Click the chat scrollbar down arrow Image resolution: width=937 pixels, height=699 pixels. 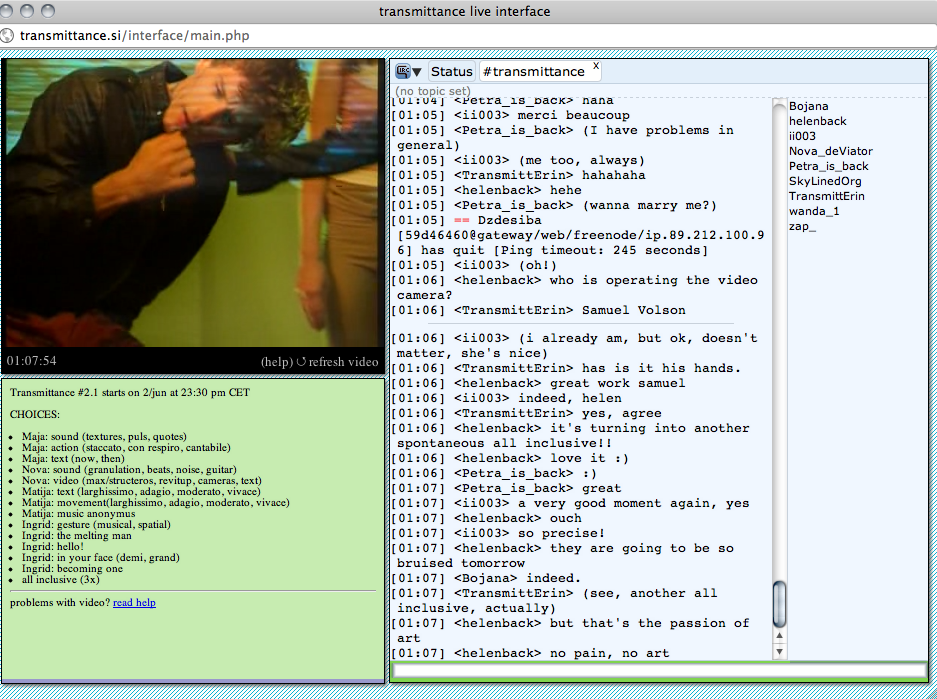point(779,651)
